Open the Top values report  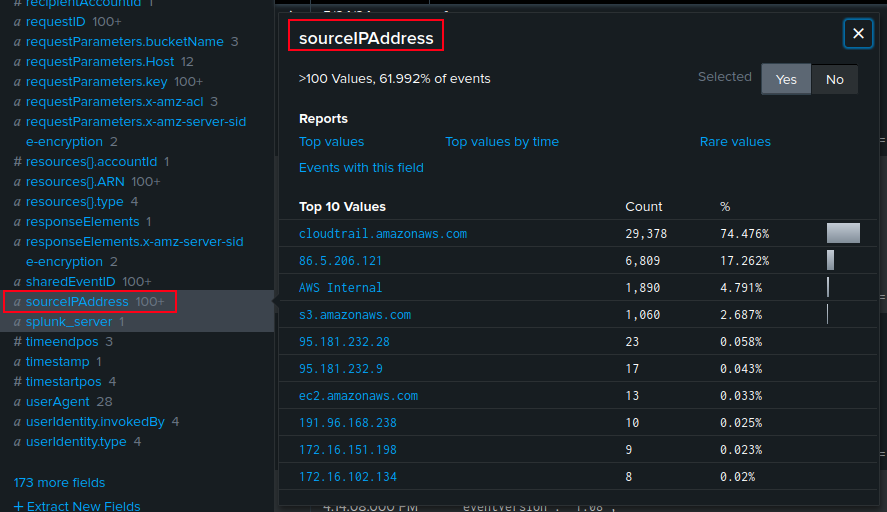[x=331, y=142]
